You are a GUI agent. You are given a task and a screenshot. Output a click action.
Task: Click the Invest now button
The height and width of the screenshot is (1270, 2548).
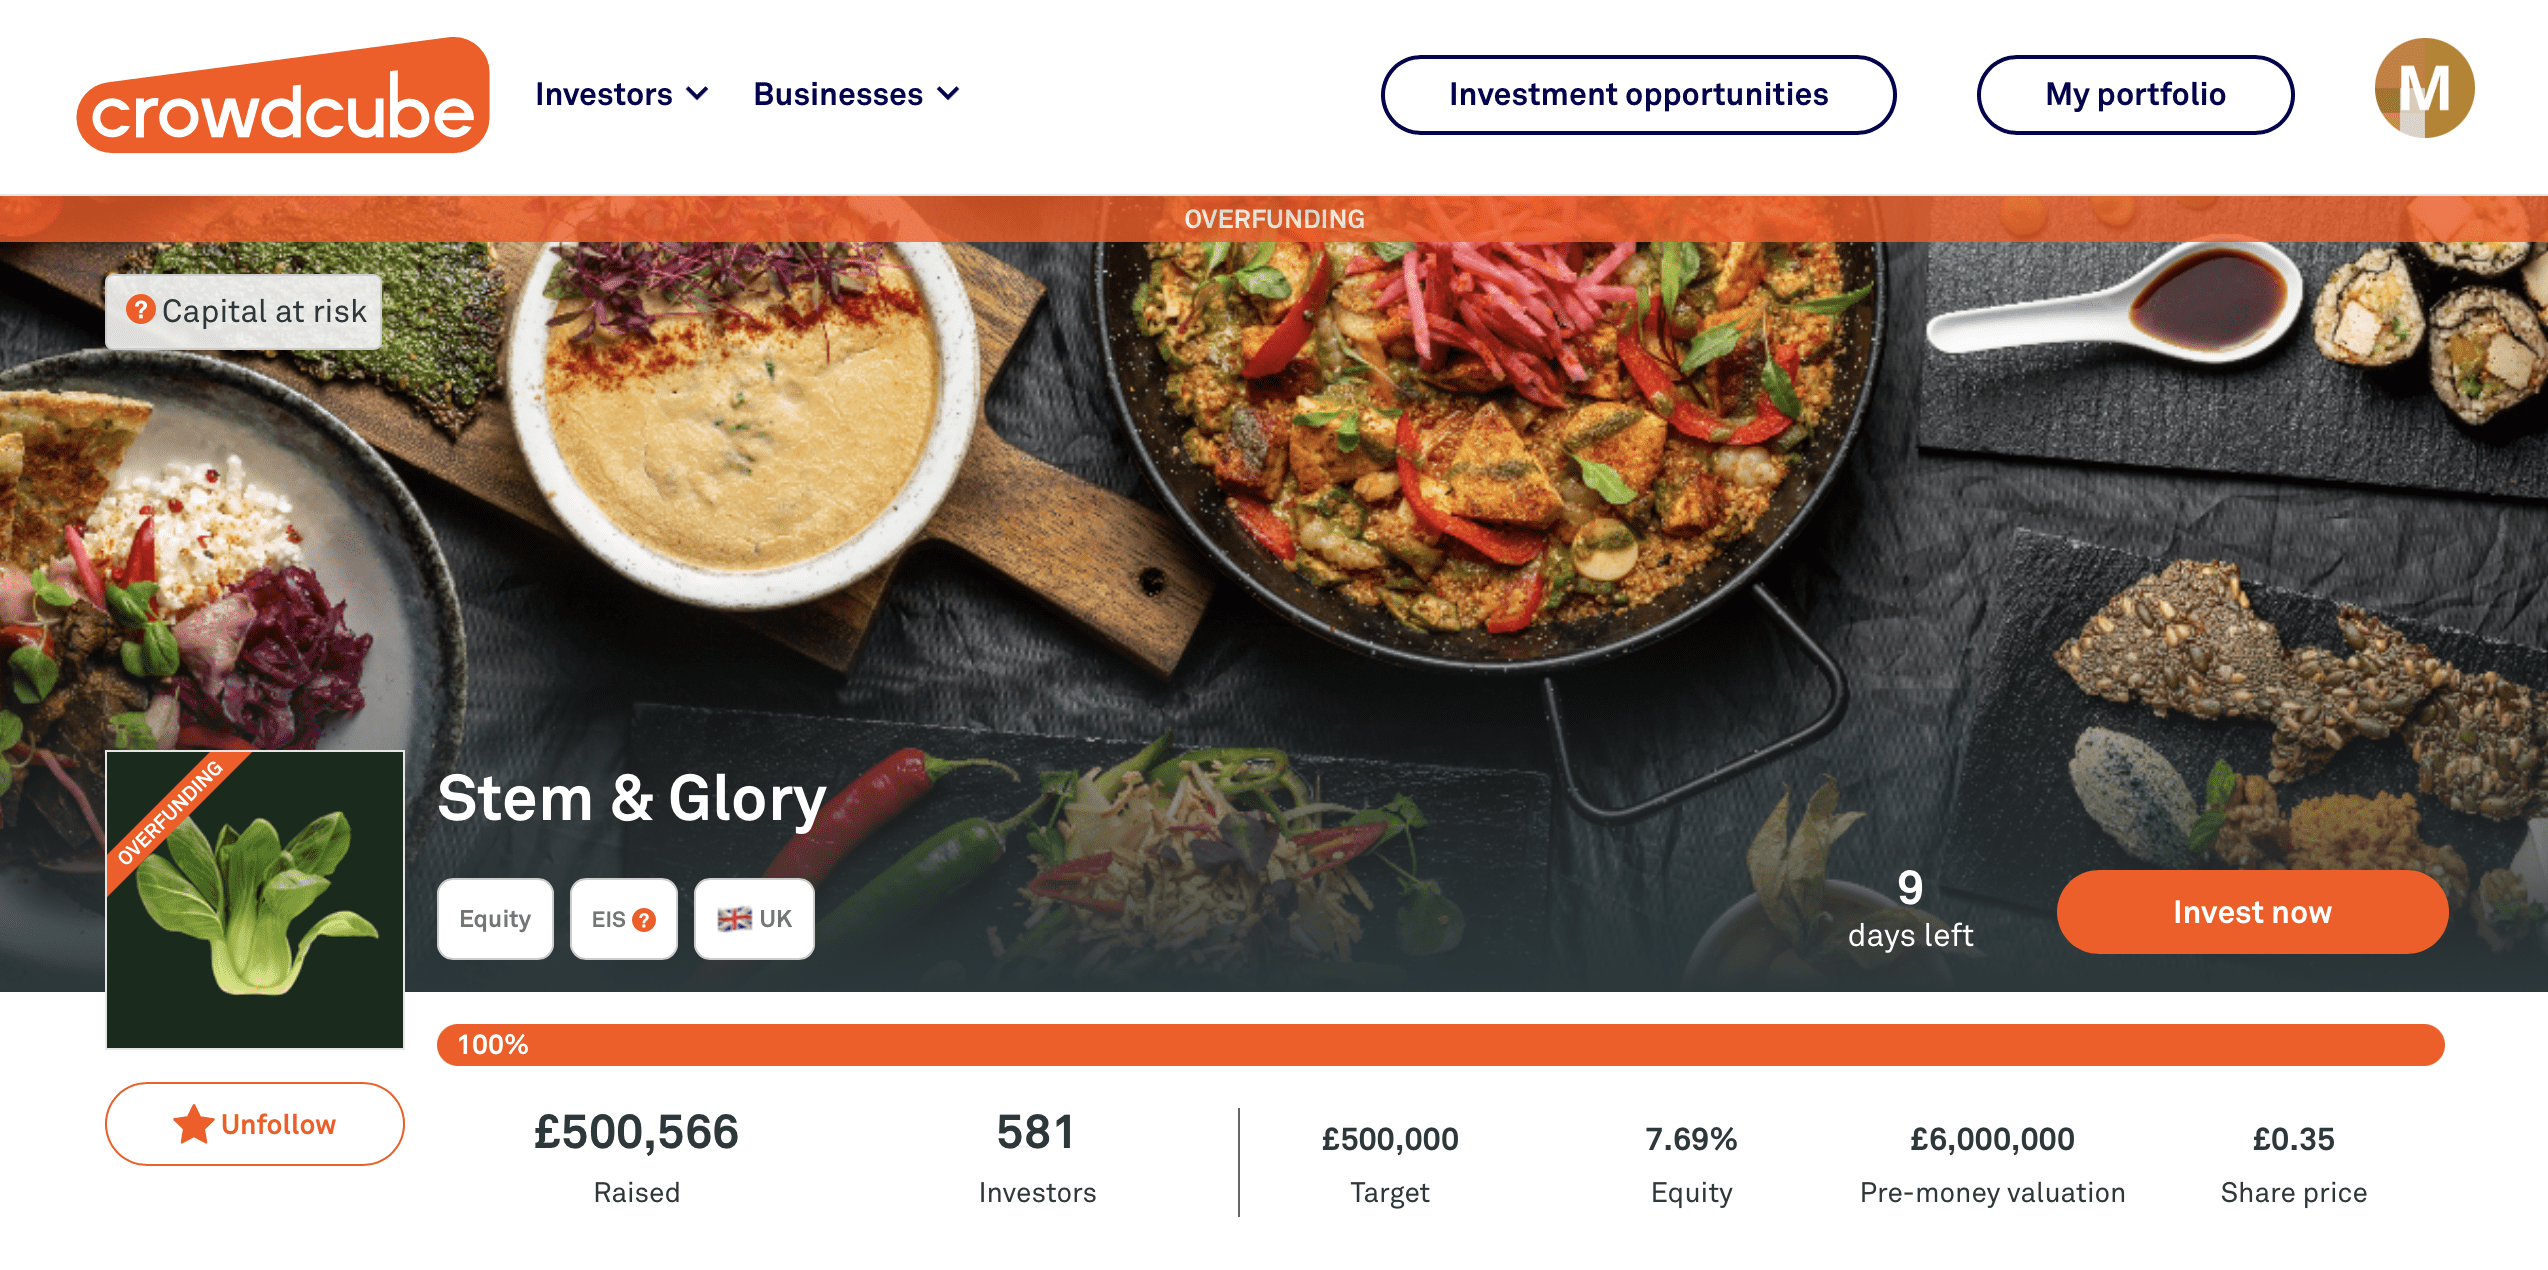point(2252,912)
